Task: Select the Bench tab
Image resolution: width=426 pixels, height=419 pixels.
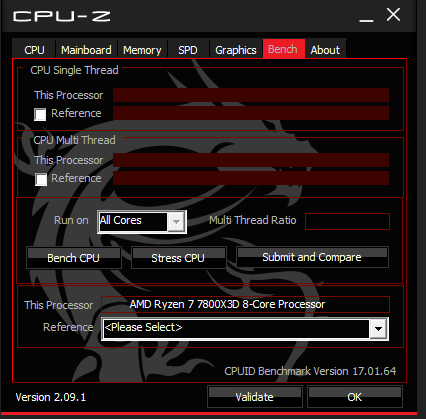Action: (283, 49)
